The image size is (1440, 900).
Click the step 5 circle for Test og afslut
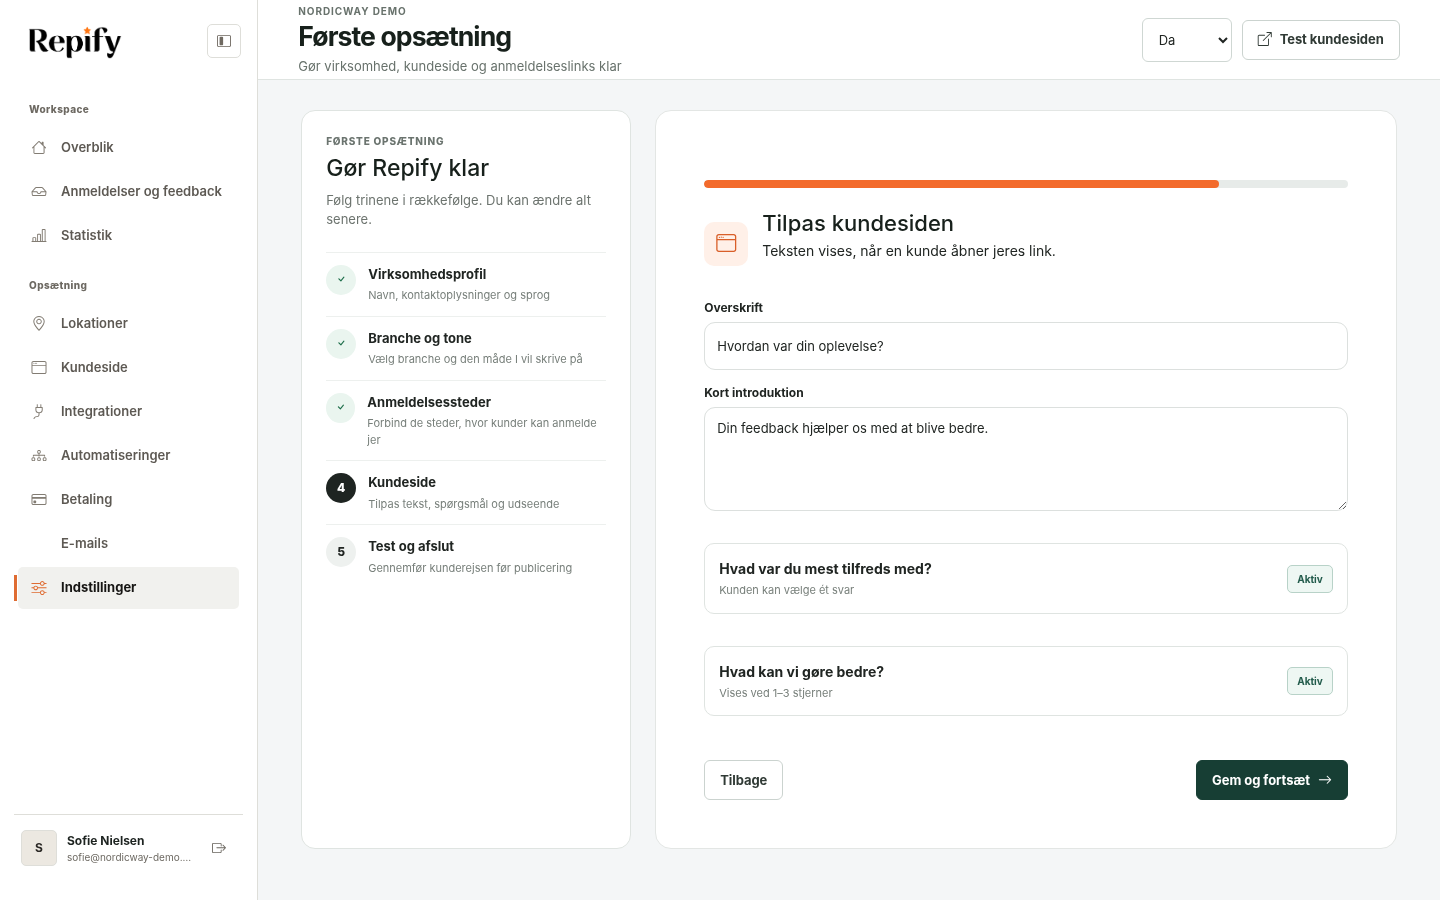click(341, 552)
